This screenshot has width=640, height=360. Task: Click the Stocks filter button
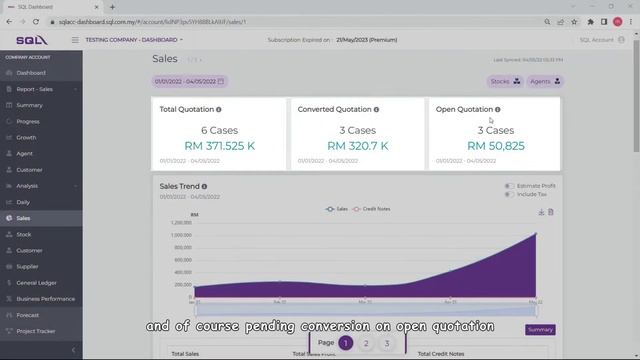[505, 82]
